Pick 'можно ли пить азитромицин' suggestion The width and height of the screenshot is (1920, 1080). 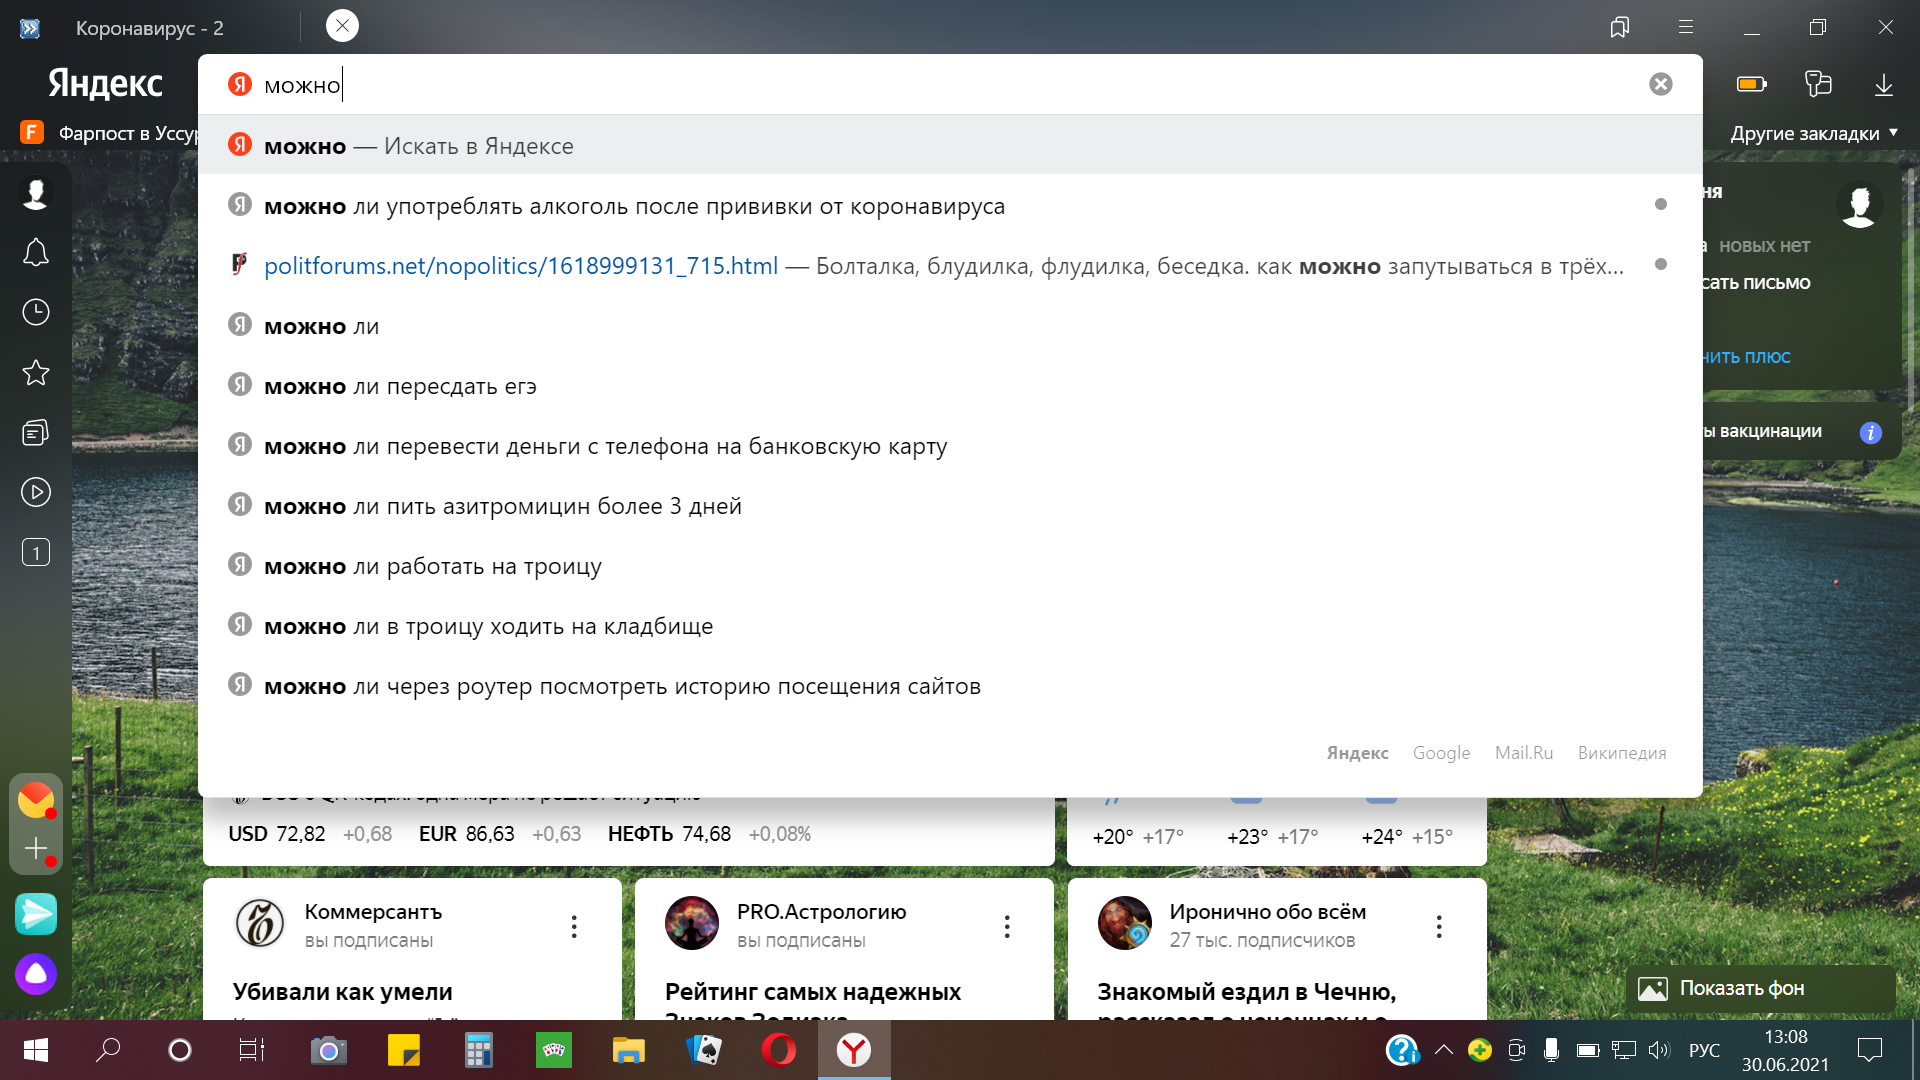click(x=950, y=505)
